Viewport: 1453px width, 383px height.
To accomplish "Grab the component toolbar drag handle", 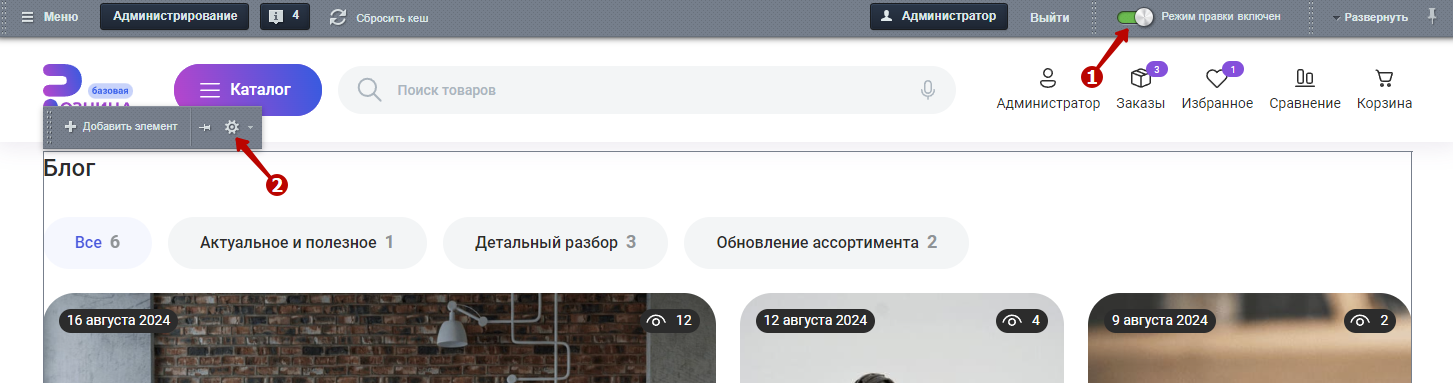I will tap(50, 127).
